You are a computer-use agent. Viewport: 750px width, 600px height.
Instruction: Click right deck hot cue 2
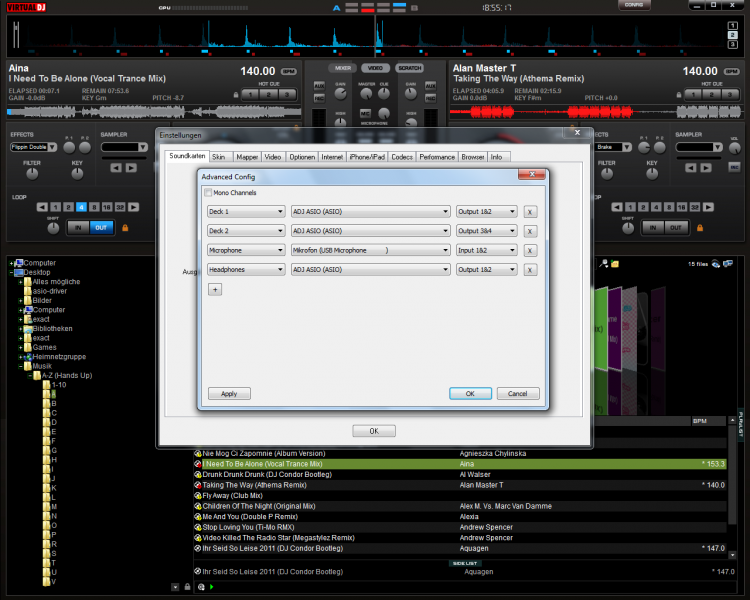[x=711, y=95]
